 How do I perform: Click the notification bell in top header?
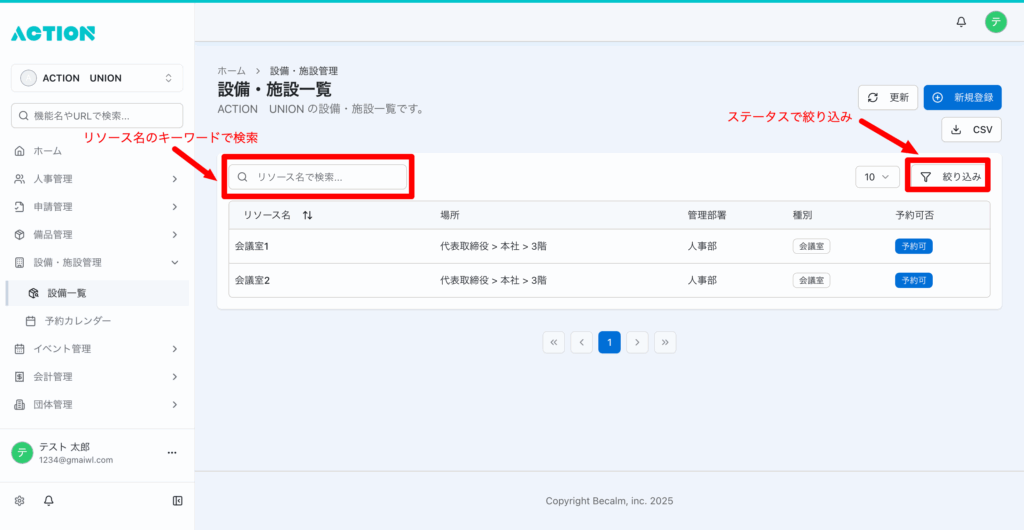(x=961, y=21)
